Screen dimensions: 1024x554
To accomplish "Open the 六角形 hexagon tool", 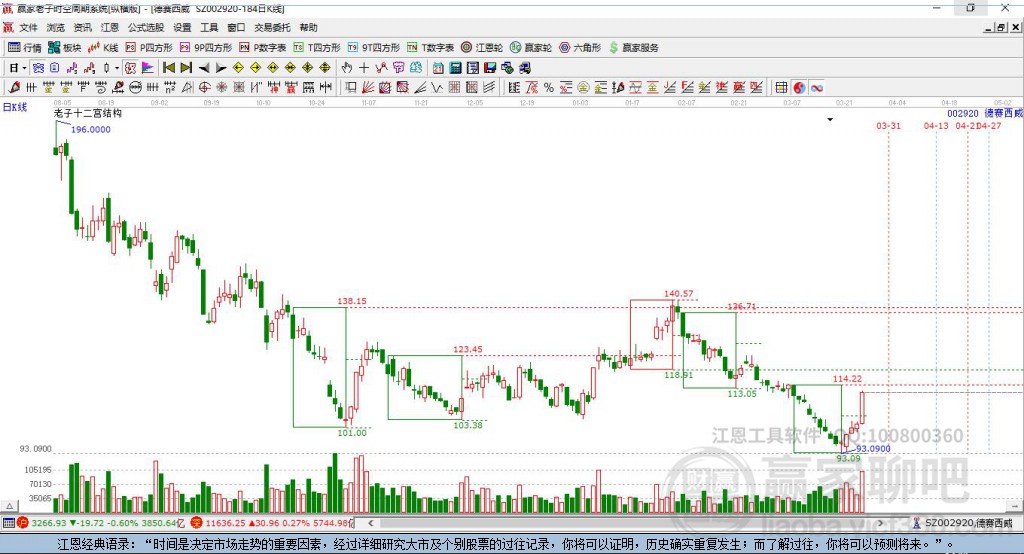I will pyautogui.click(x=580, y=48).
